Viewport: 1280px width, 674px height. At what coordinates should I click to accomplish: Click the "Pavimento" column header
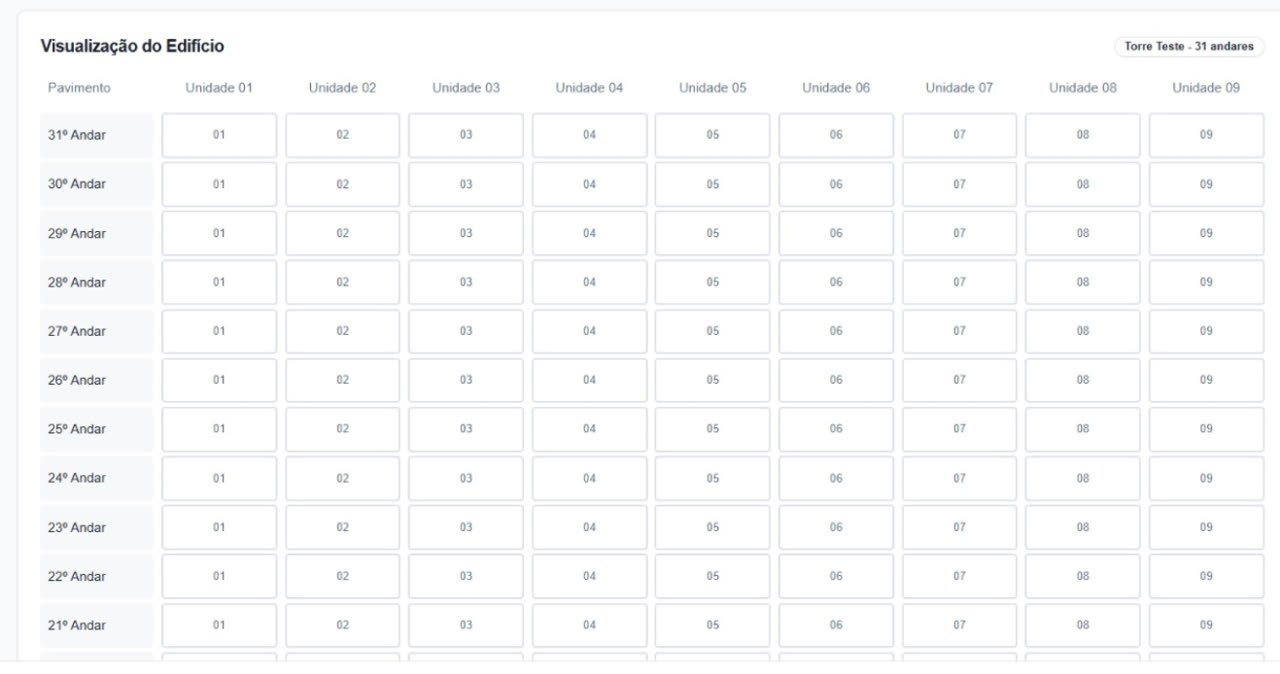click(x=79, y=88)
